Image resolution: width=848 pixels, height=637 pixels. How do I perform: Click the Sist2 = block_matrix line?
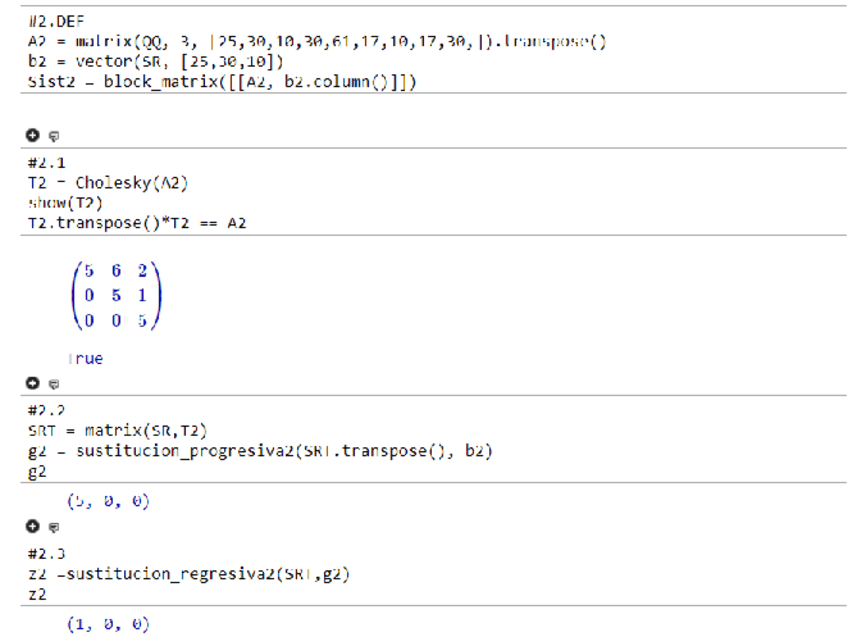coord(222,82)
